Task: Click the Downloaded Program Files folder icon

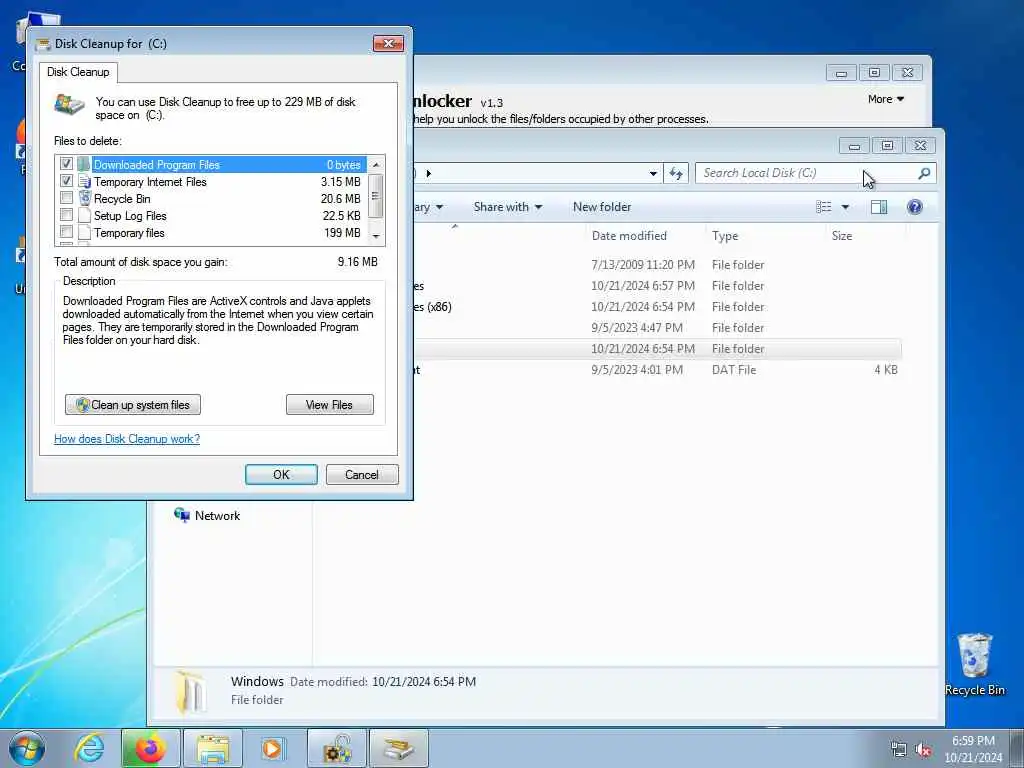Action: [x=84, y=164]
